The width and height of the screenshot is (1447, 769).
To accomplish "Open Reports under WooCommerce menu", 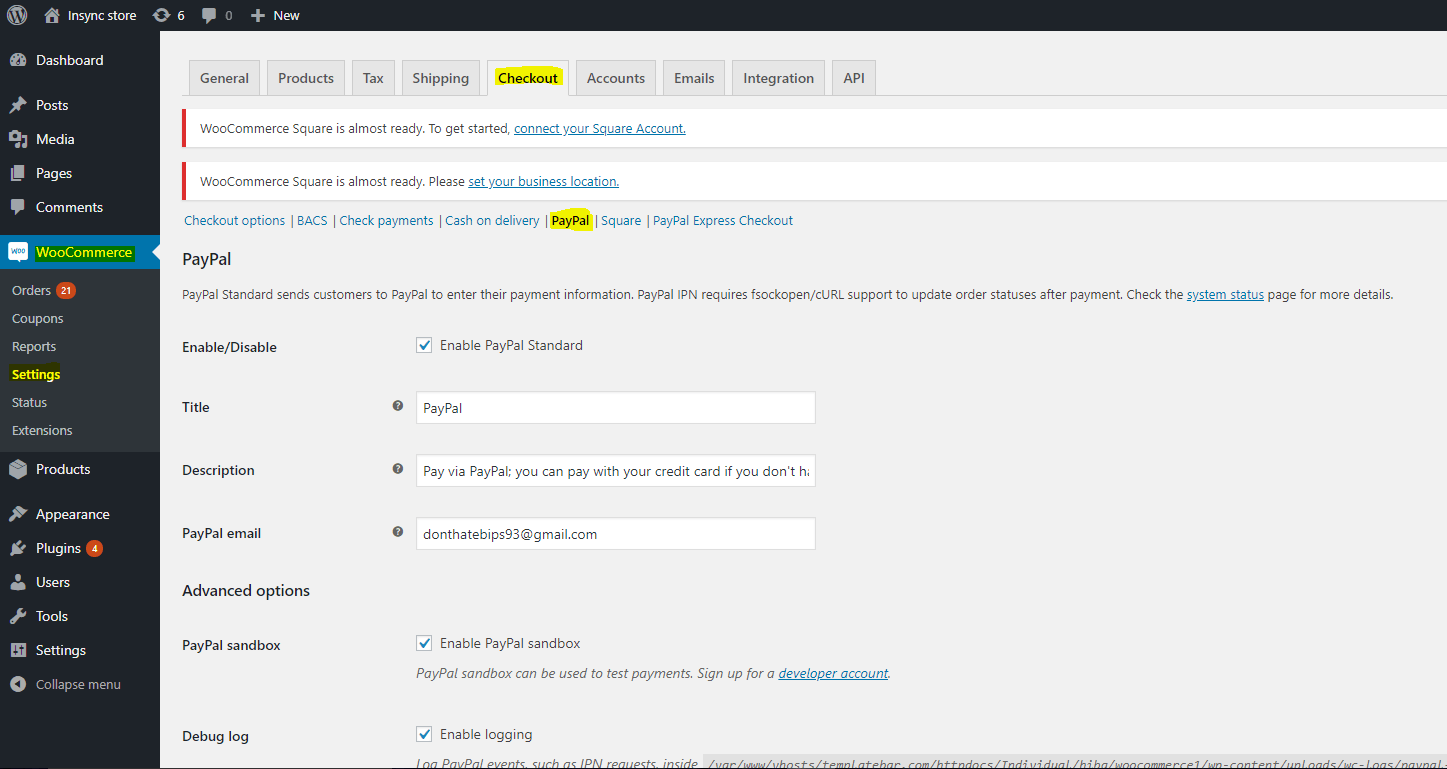I will click(x=34, y=346).
